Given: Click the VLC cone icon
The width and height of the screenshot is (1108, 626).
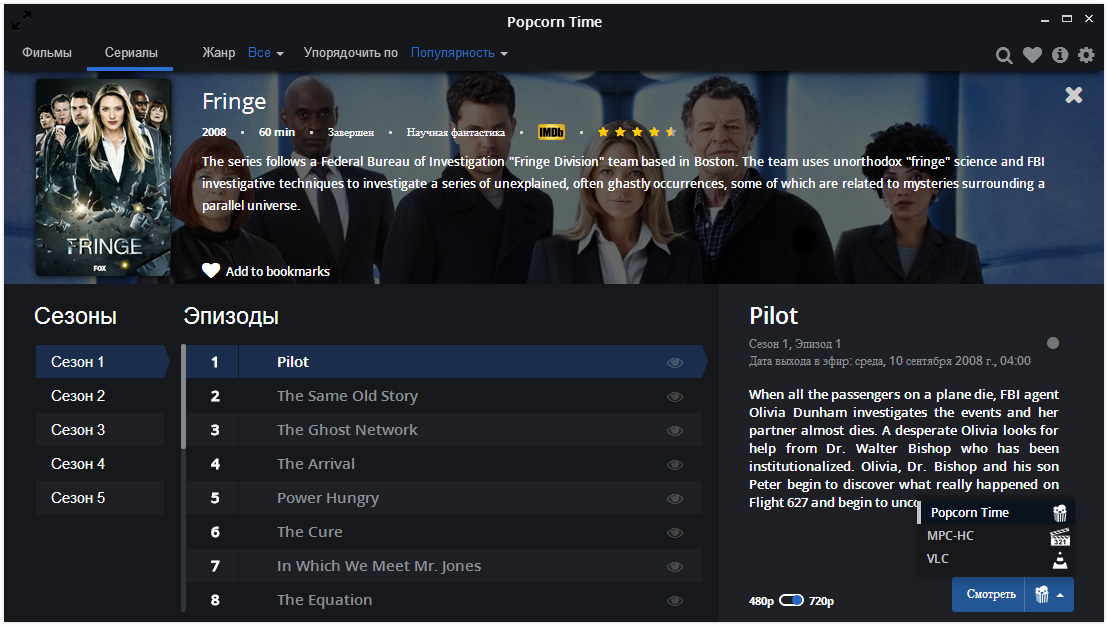Looking at the screenshot, I should [x=1060, y=560].
